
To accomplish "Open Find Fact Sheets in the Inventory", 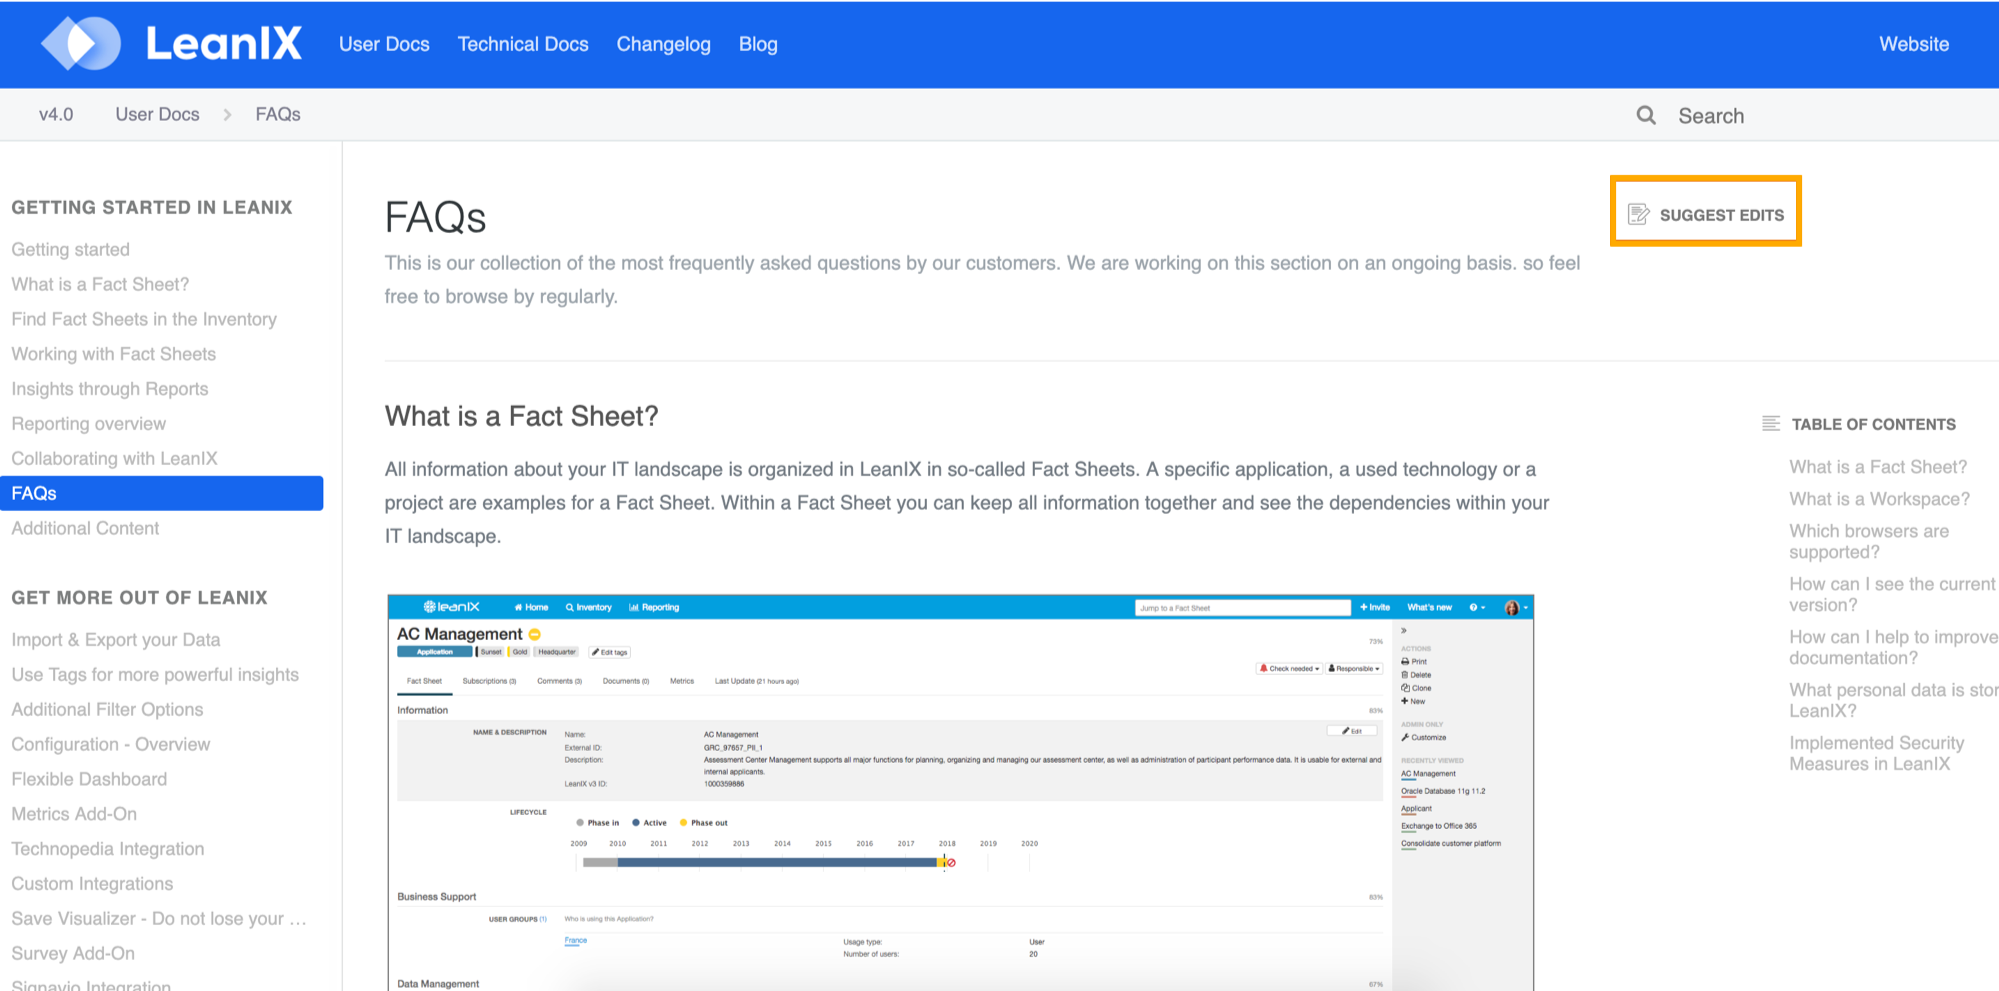I will [144, 319].
